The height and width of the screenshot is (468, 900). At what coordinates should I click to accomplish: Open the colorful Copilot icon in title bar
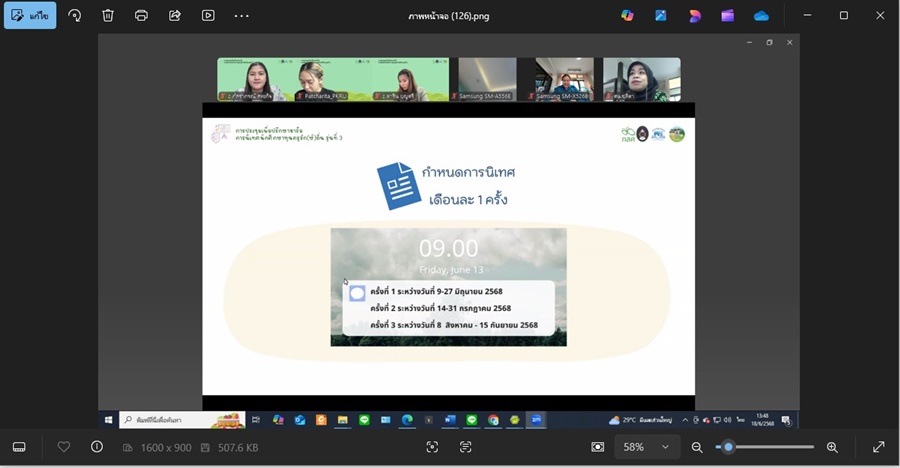[627, 16]
